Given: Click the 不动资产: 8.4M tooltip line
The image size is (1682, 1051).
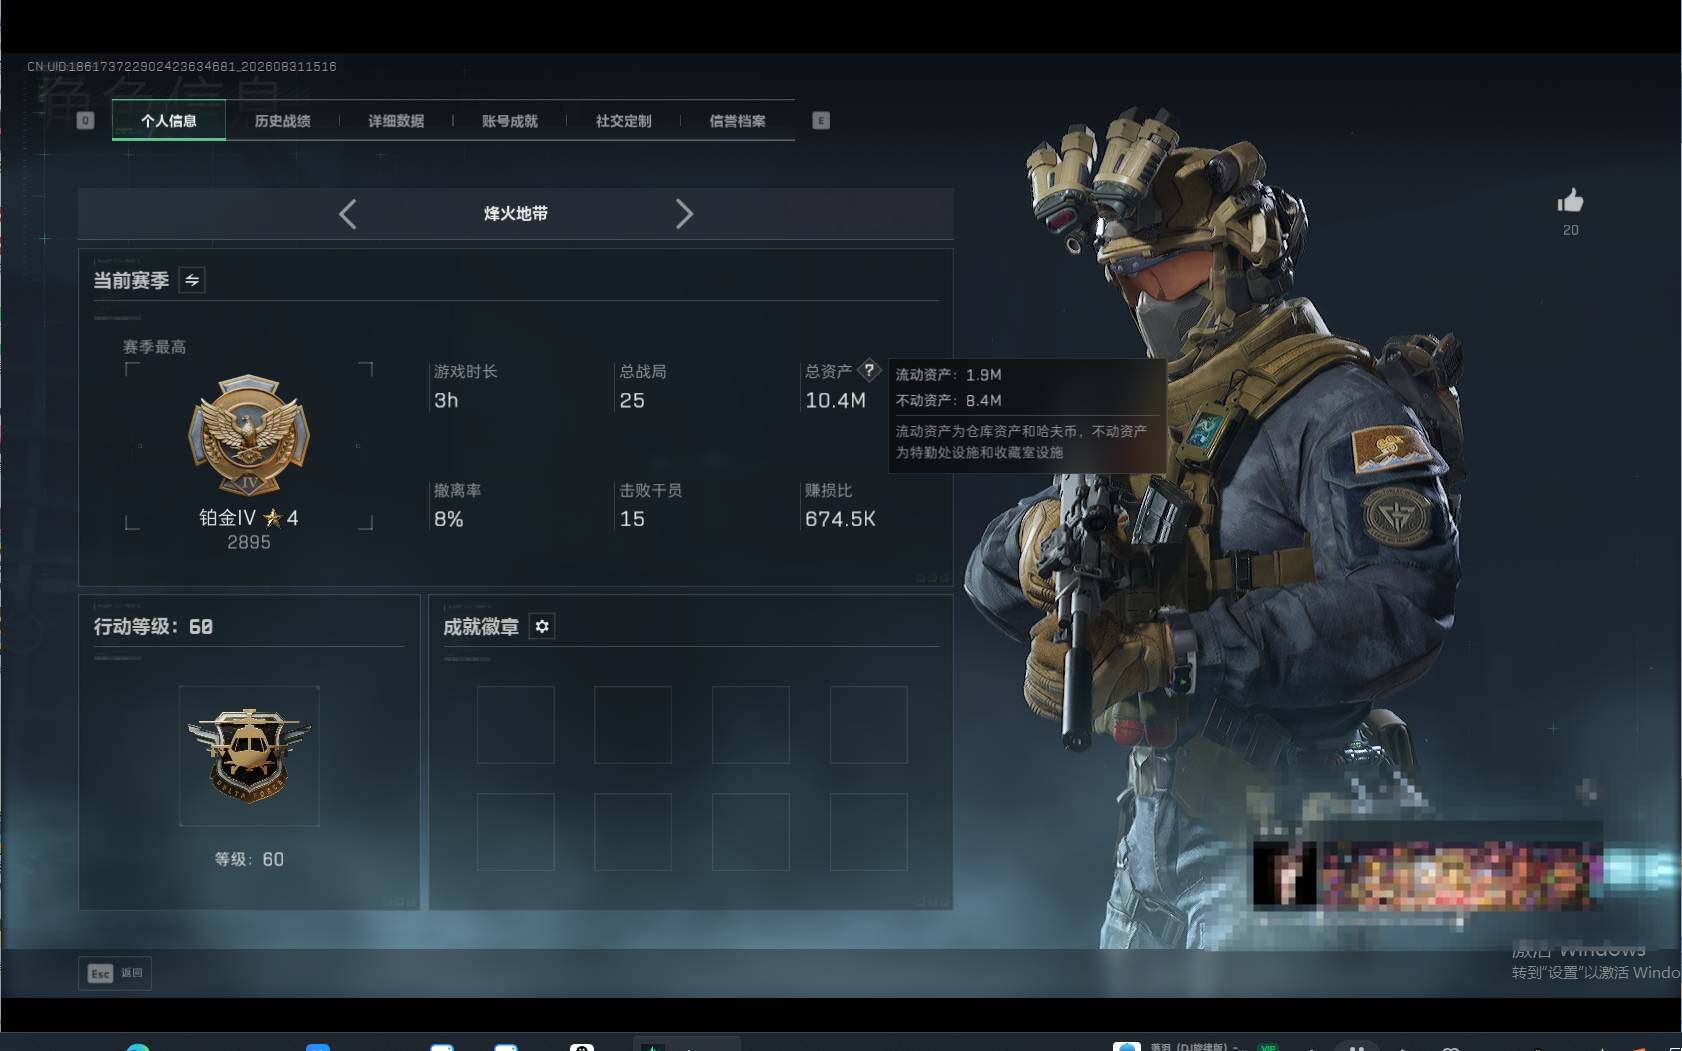Looking at the screenshot, I should [x=948, y=401].
